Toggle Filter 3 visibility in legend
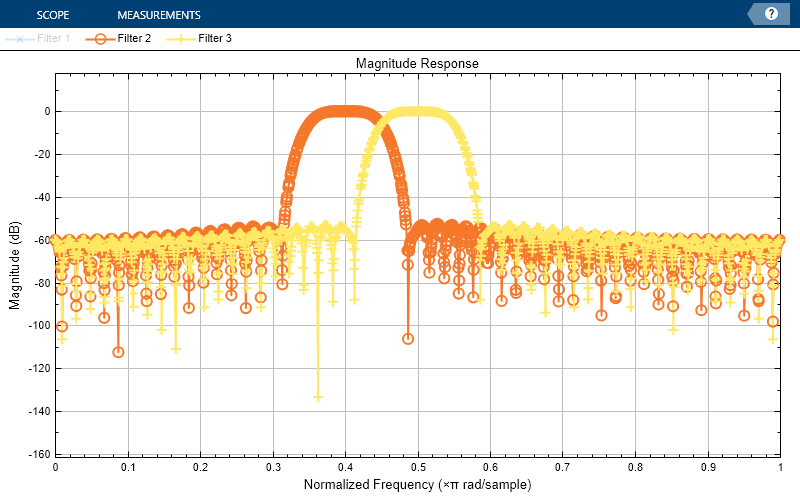 click(x=199, y=38)
